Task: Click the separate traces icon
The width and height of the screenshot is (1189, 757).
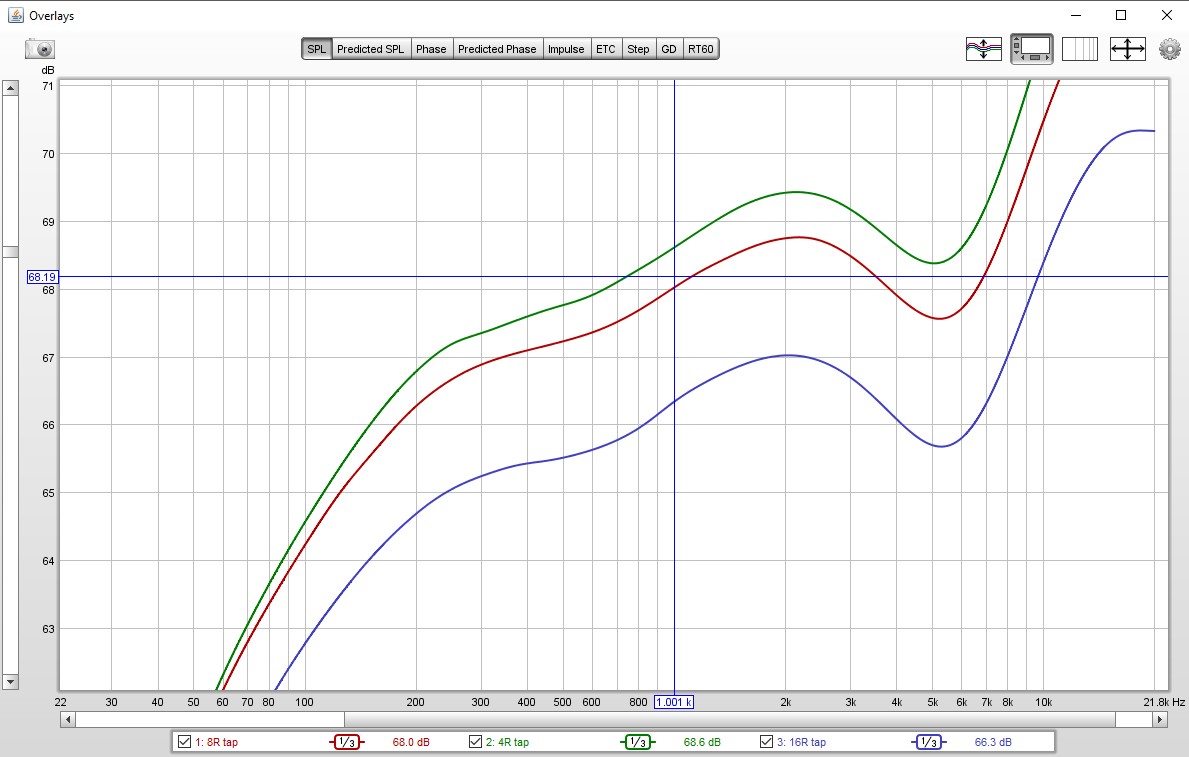Action: coord(983,49)
